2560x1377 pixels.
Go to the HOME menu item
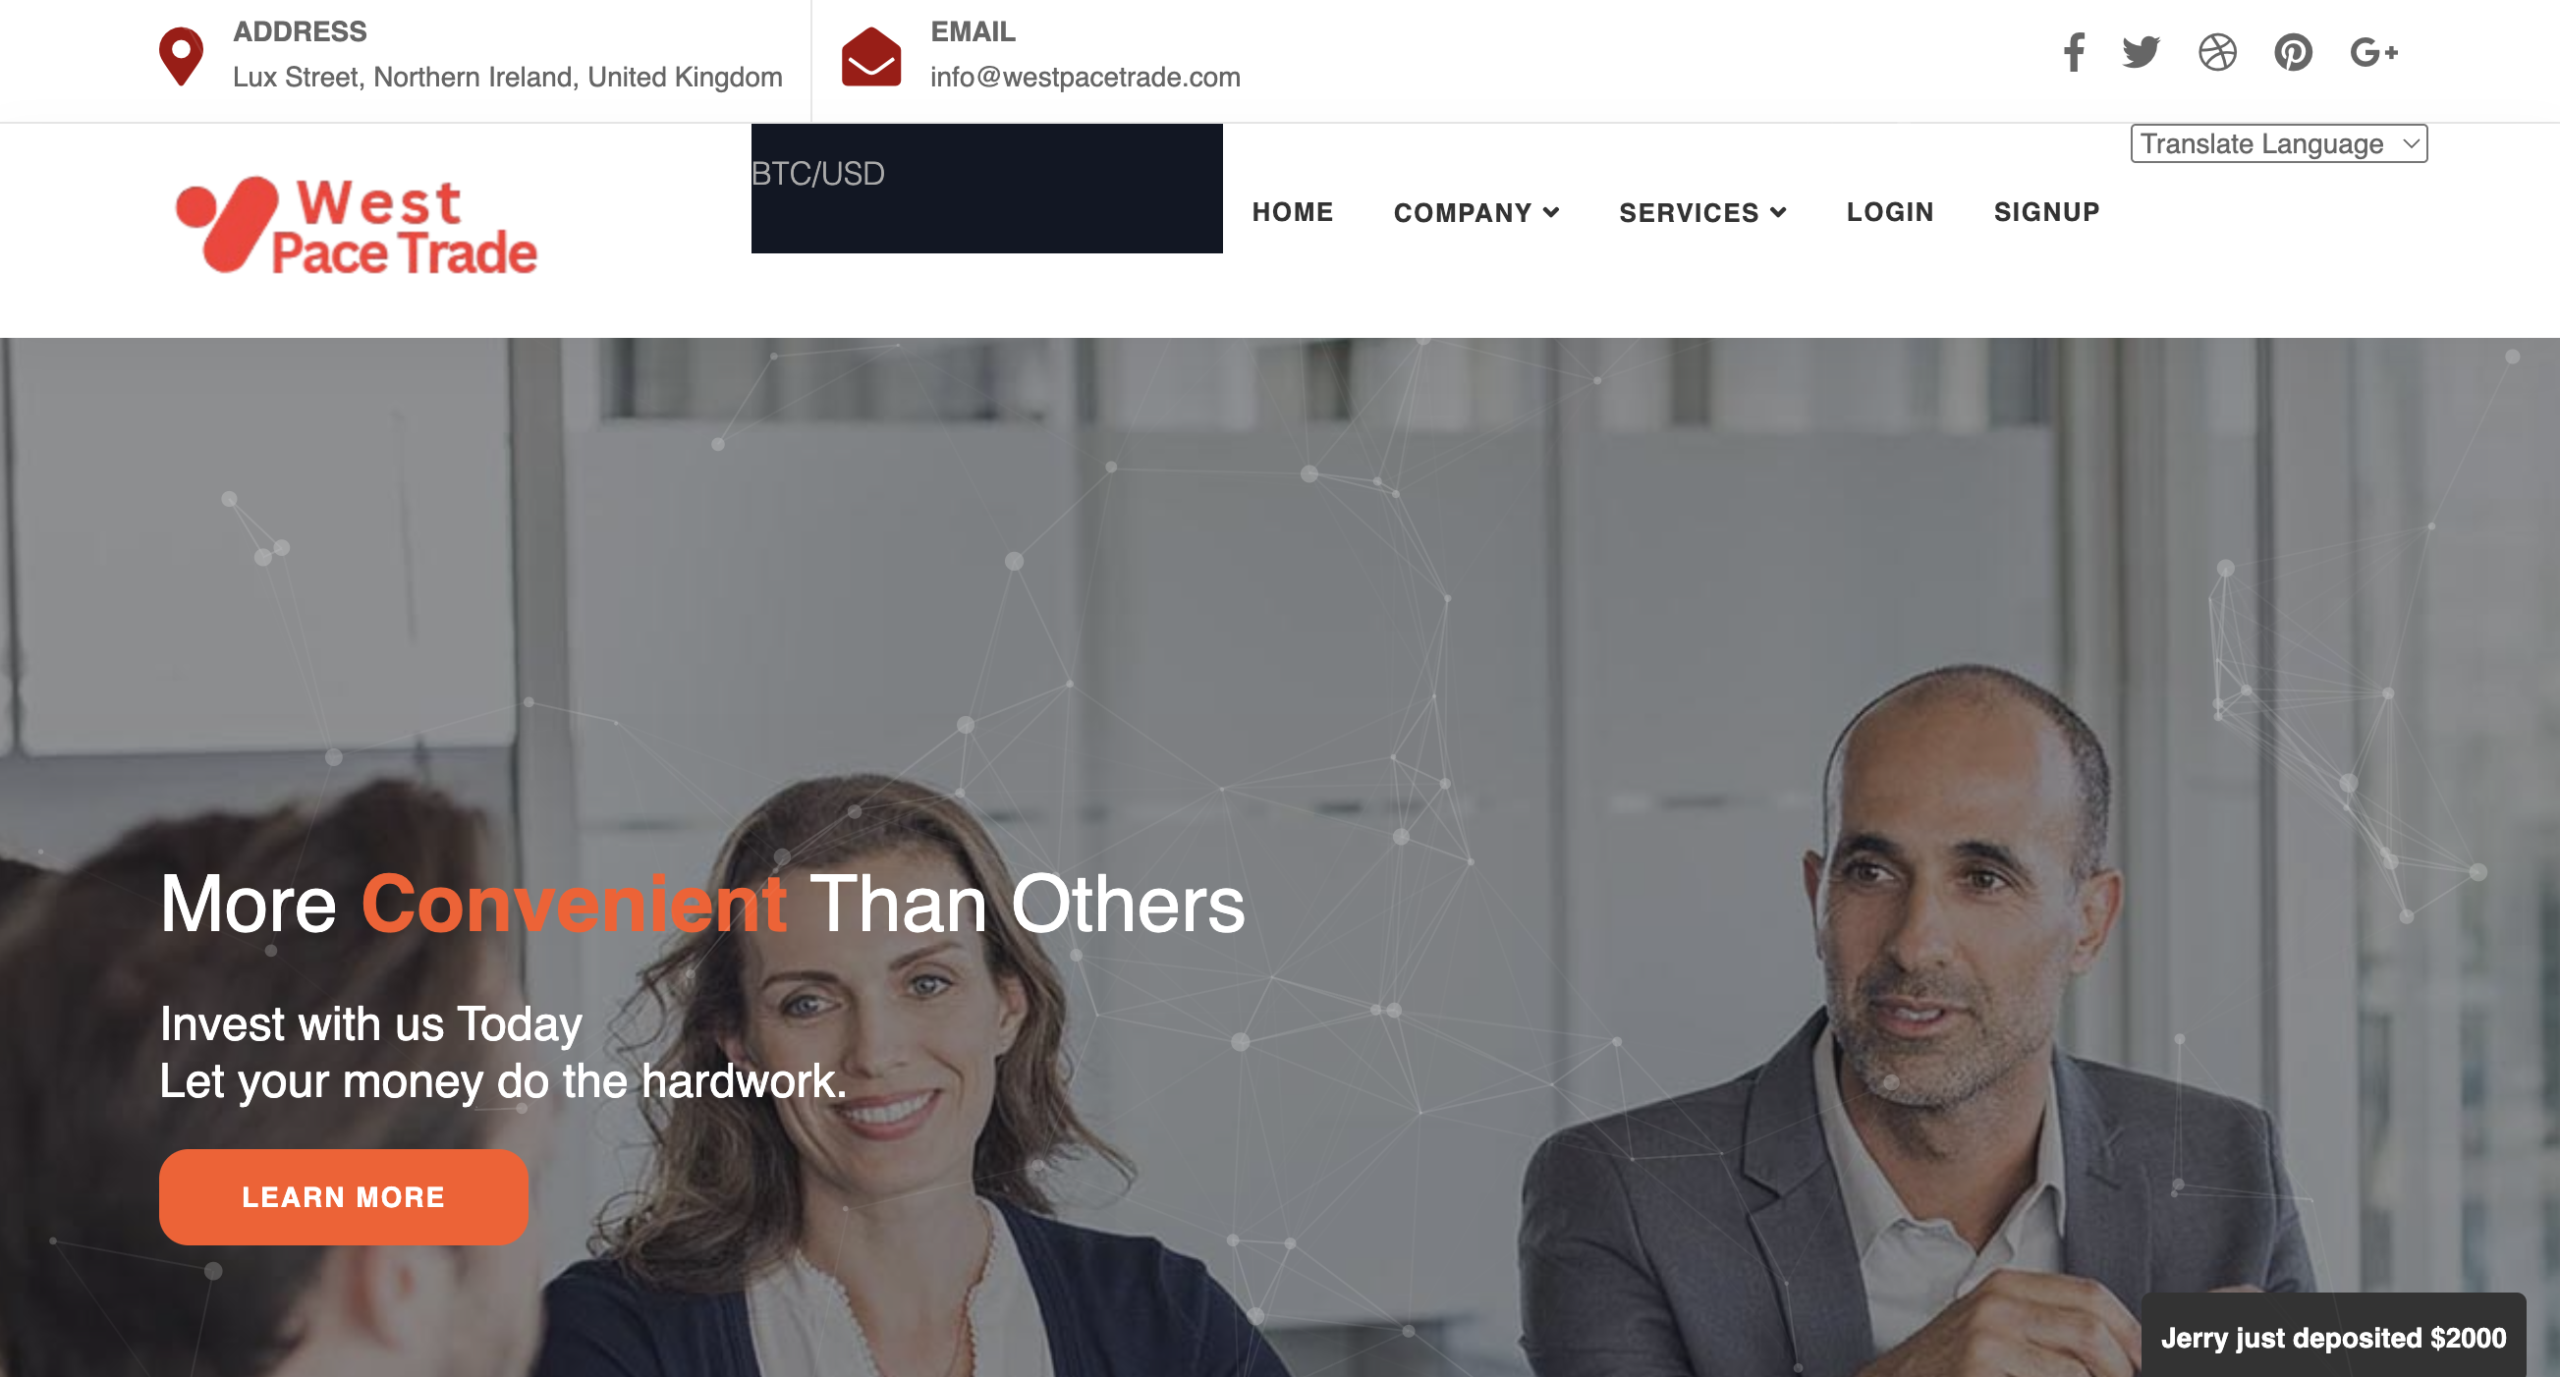(x=1293, y=212)
